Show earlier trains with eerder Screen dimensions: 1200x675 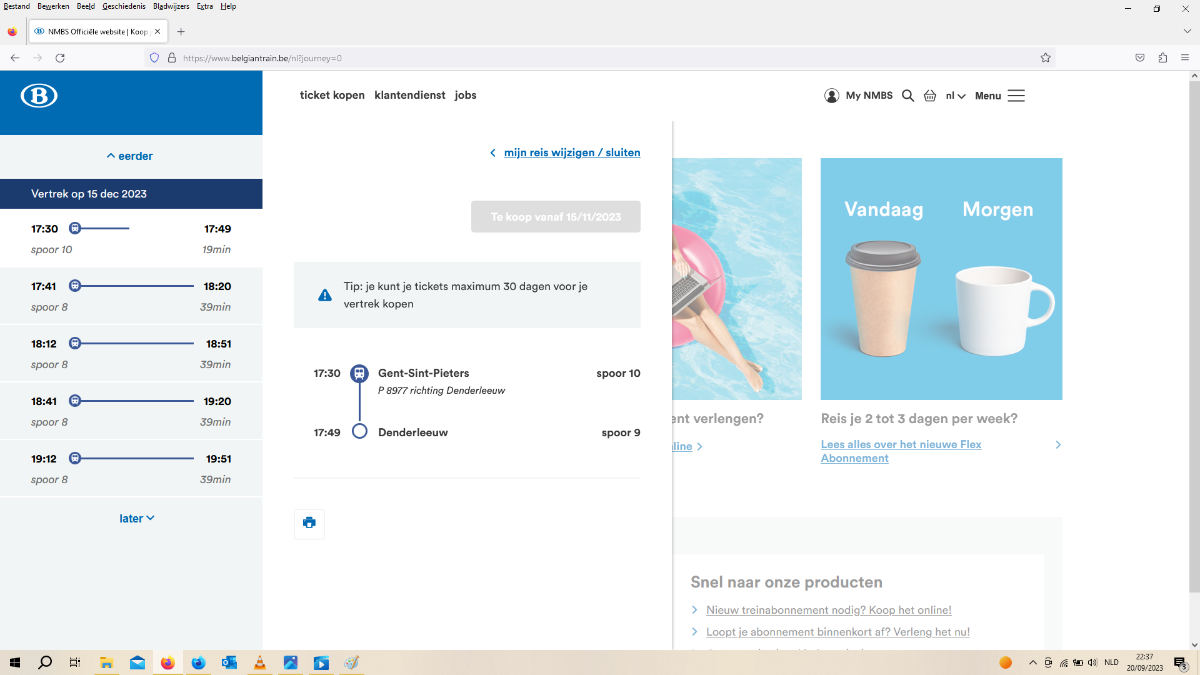[130, 156]
